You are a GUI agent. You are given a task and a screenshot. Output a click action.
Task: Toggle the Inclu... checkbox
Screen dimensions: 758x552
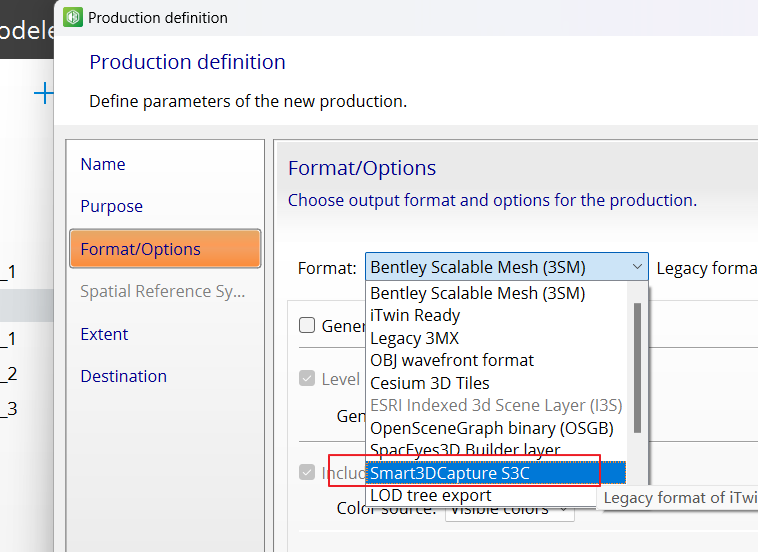308,472
